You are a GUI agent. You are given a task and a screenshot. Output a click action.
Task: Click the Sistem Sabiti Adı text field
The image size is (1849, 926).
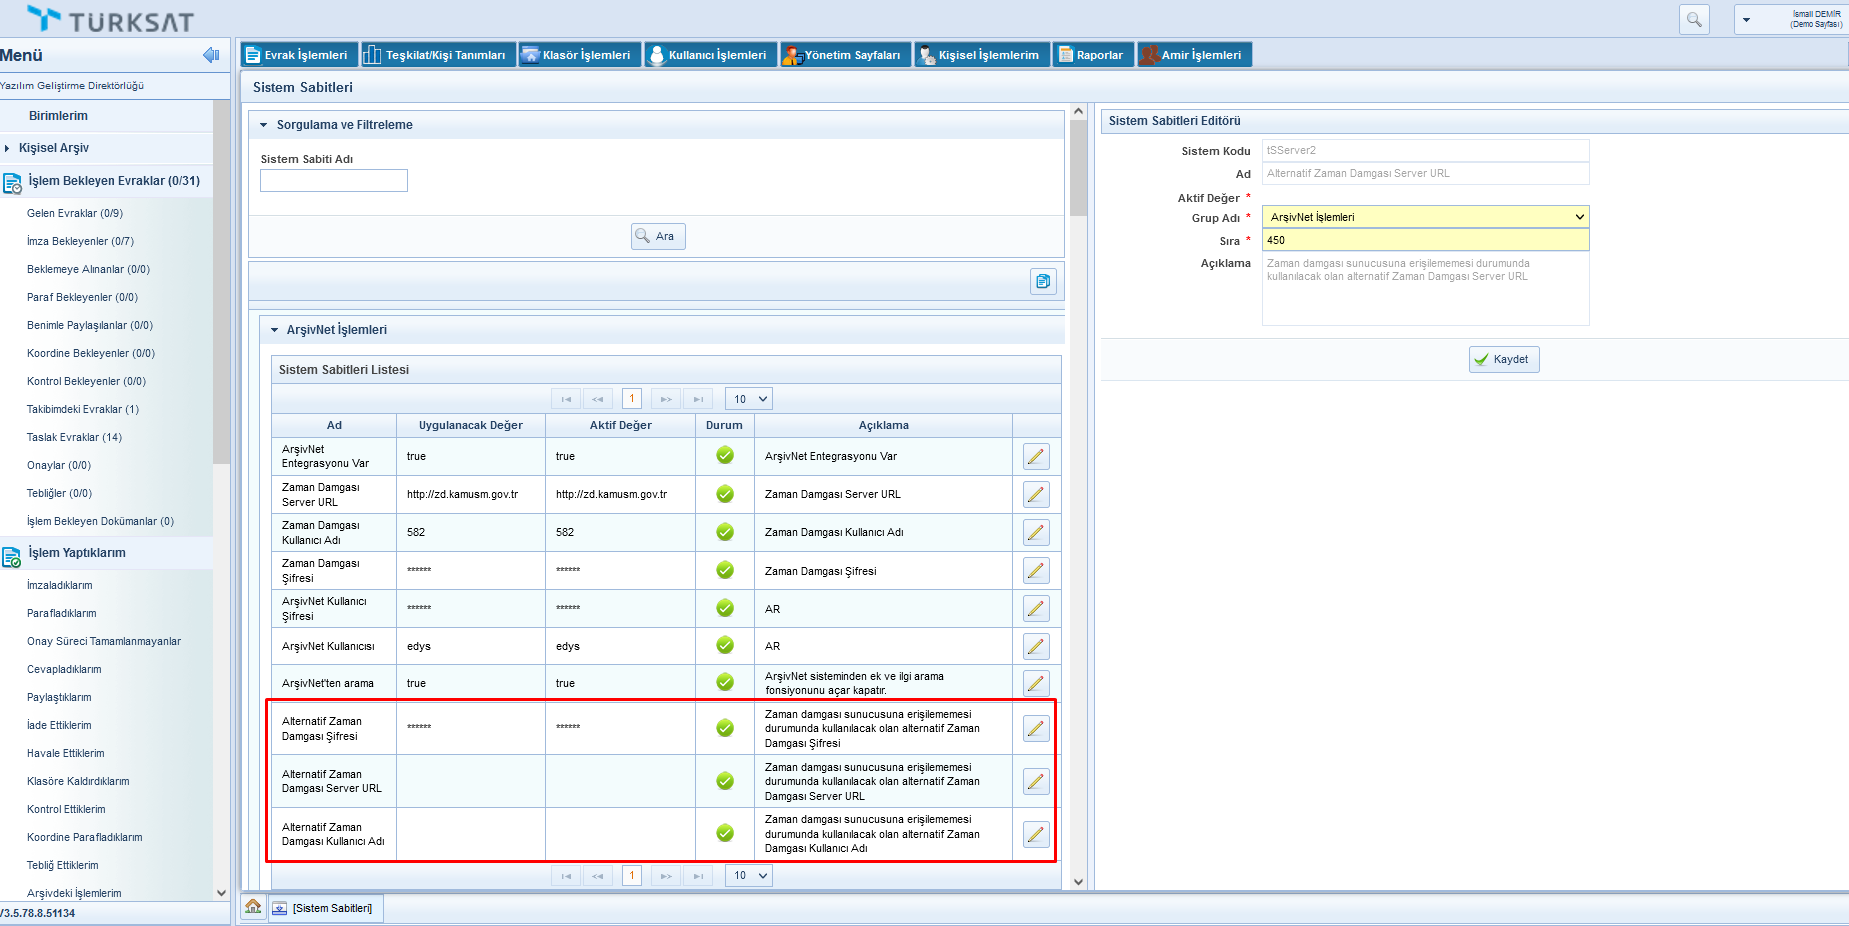[x=333, y=181]
